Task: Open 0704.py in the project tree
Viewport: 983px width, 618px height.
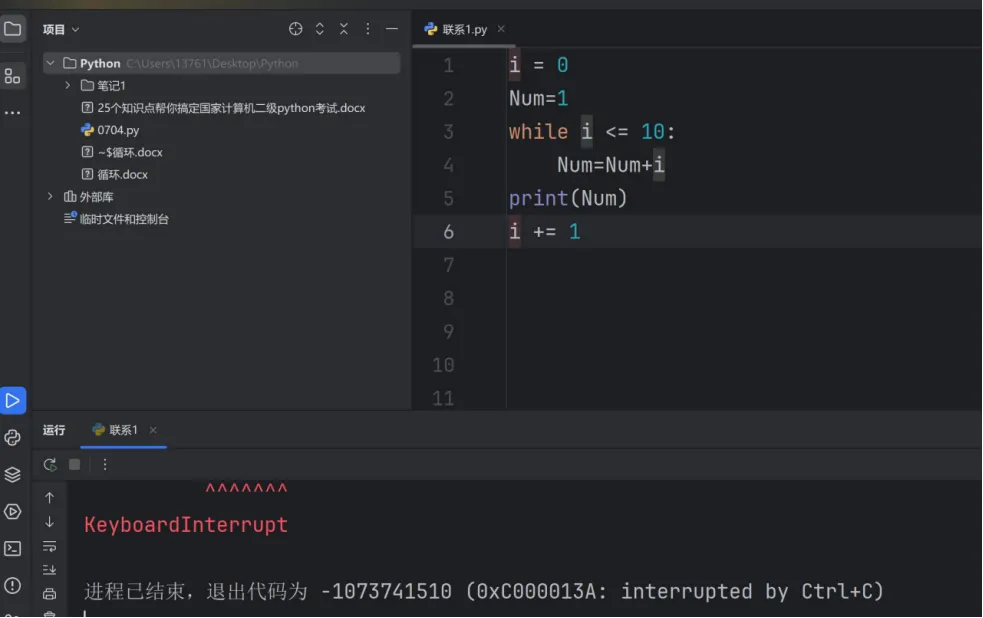Action: coord(110,130)
